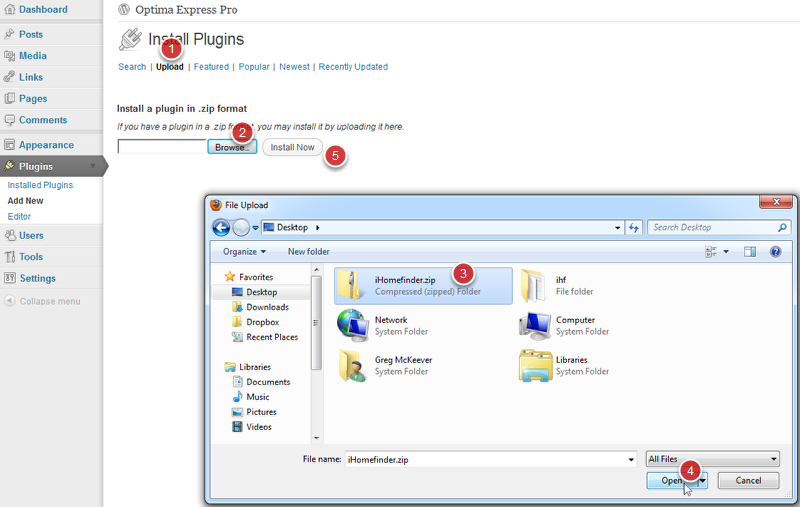This screenshot has height=507, width=800.
Task: Select Libraries in the navigation pane
Action: coord(255,367)
